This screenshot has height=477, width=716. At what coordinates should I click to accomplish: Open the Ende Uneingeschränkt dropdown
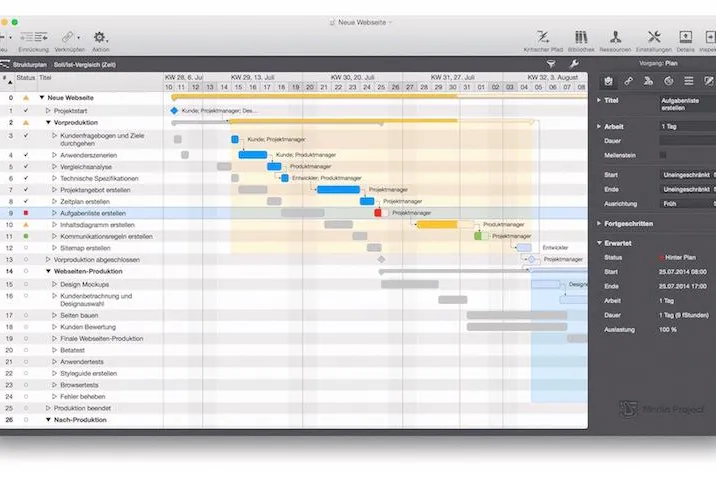pyautogui.click(x=687, y=189)
